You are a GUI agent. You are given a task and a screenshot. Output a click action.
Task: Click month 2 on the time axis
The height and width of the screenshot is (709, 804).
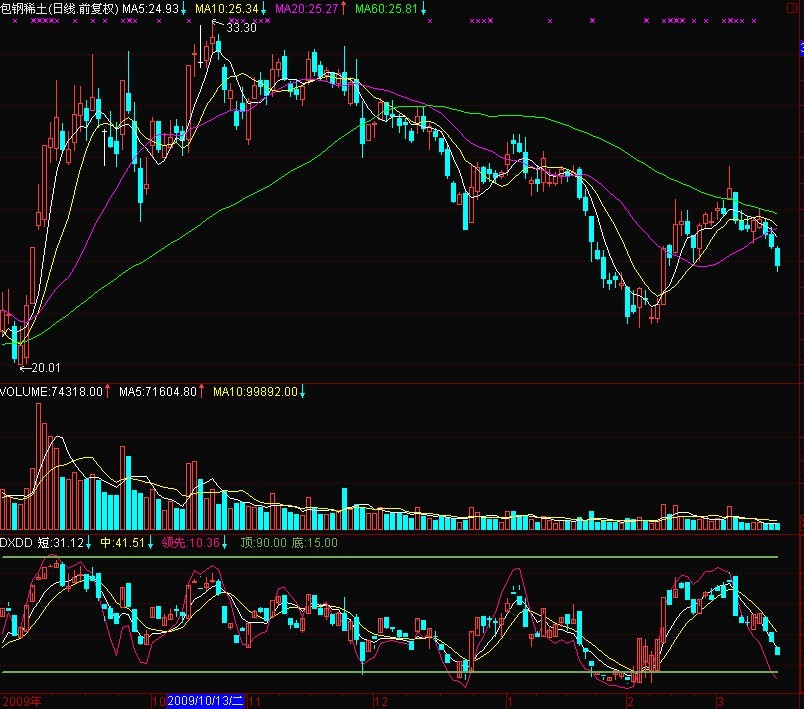coord(630,701)
